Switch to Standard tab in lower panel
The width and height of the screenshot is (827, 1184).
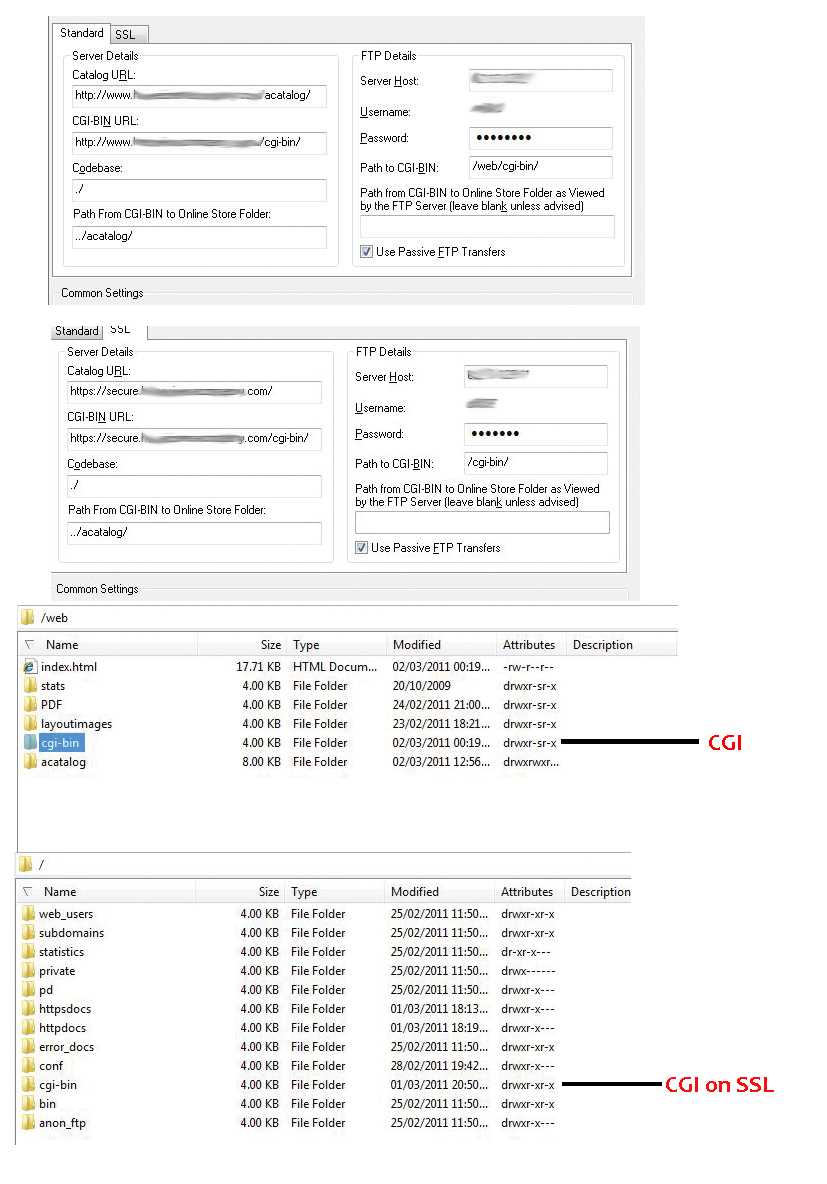tap(76, 331)
